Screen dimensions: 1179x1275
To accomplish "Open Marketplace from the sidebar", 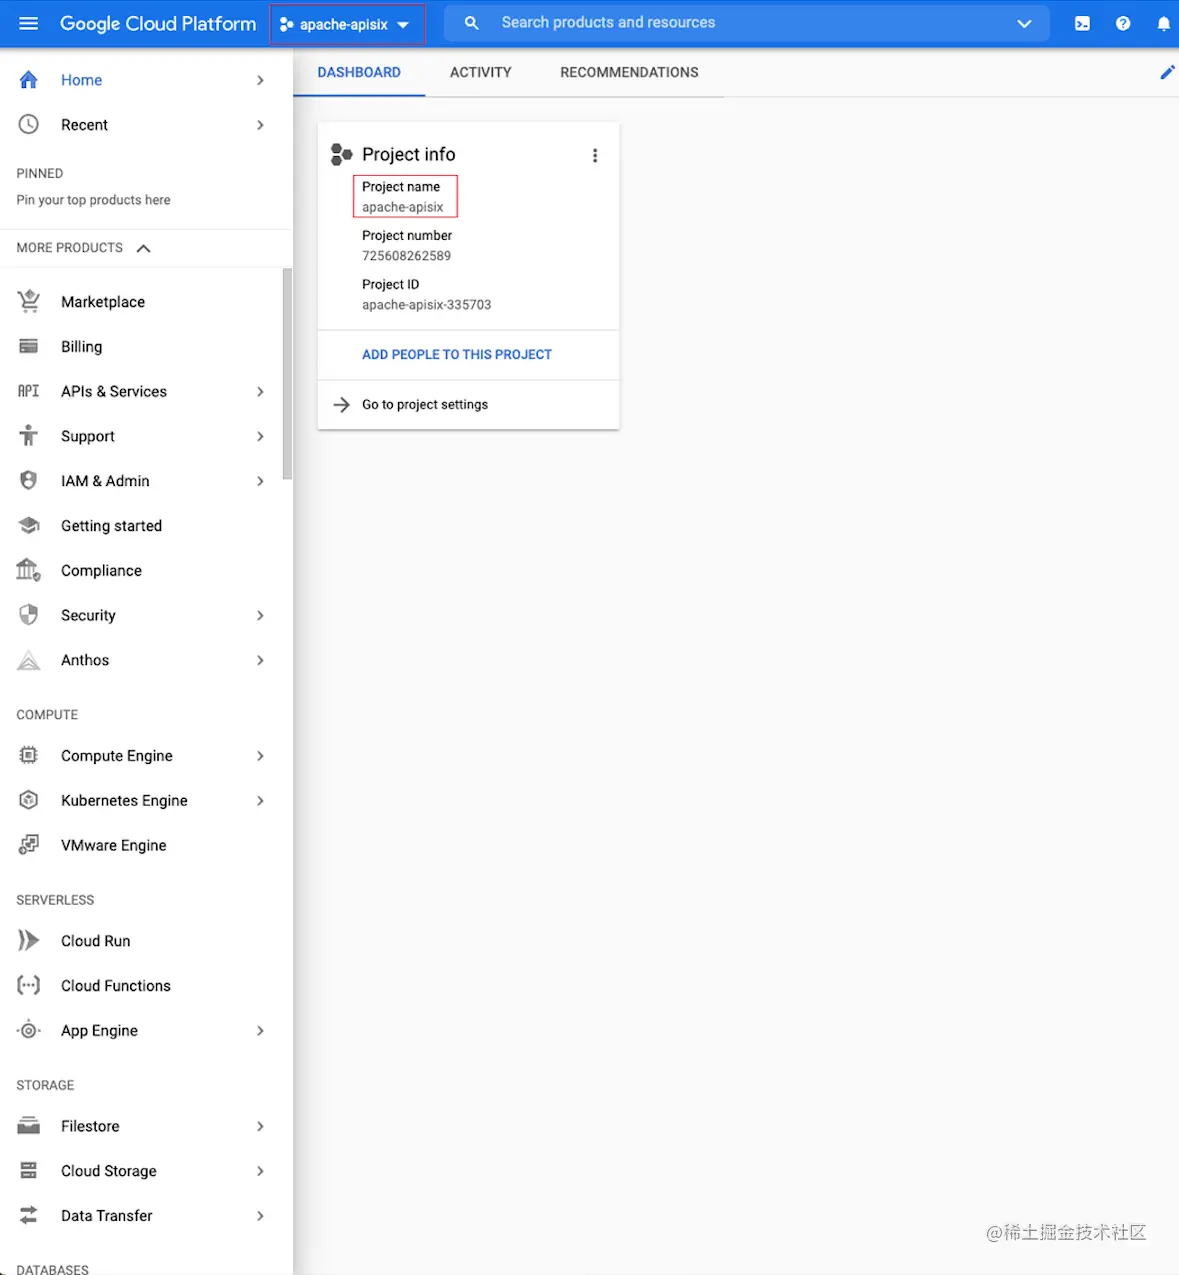I will 103,302.
